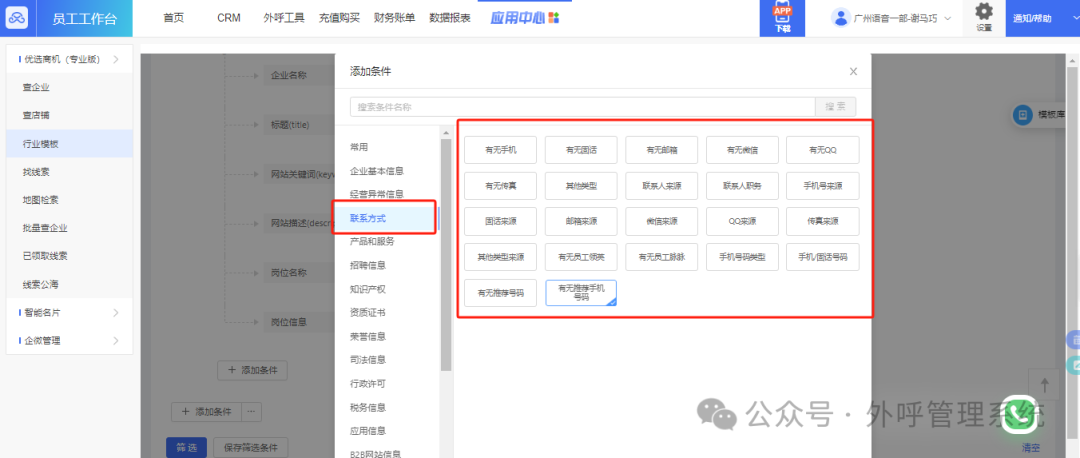Click the blue 筛选 button

(187, 448)
